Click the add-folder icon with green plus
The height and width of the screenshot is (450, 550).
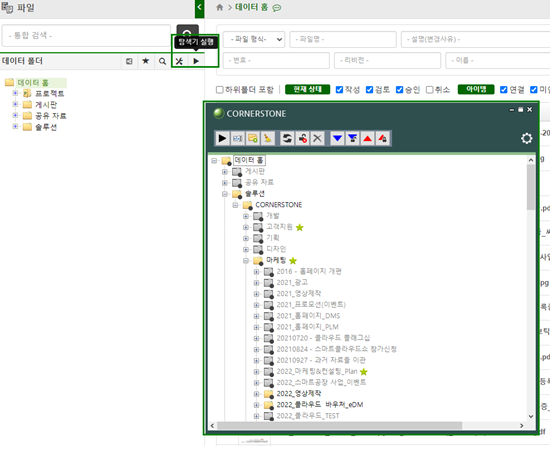click(x=253, y=138)
